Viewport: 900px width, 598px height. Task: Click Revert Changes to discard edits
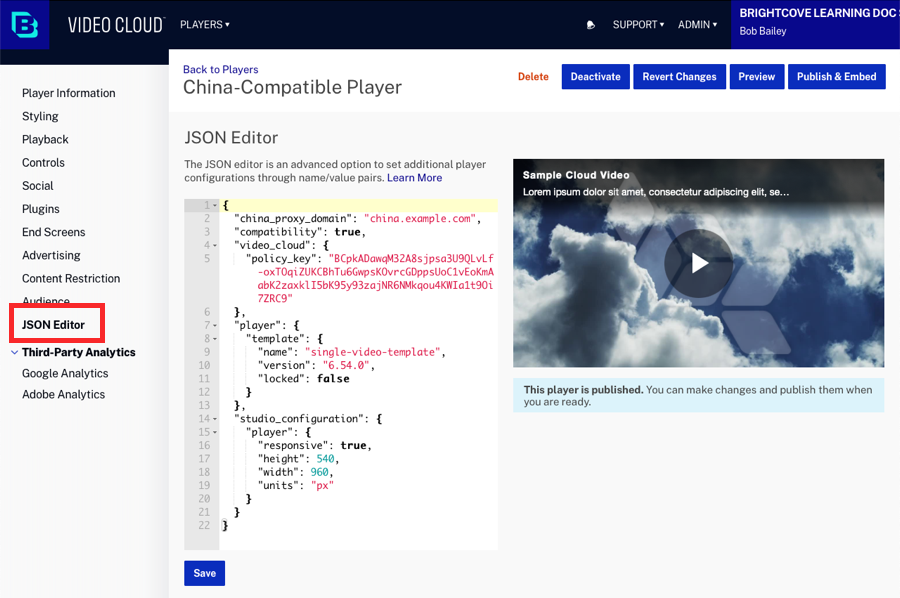click(679, 76)
